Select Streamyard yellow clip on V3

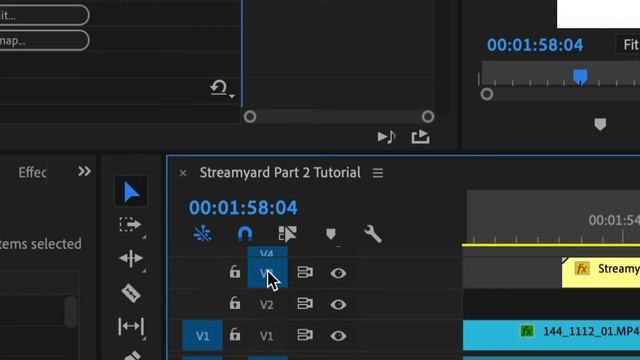click(601, 272)
